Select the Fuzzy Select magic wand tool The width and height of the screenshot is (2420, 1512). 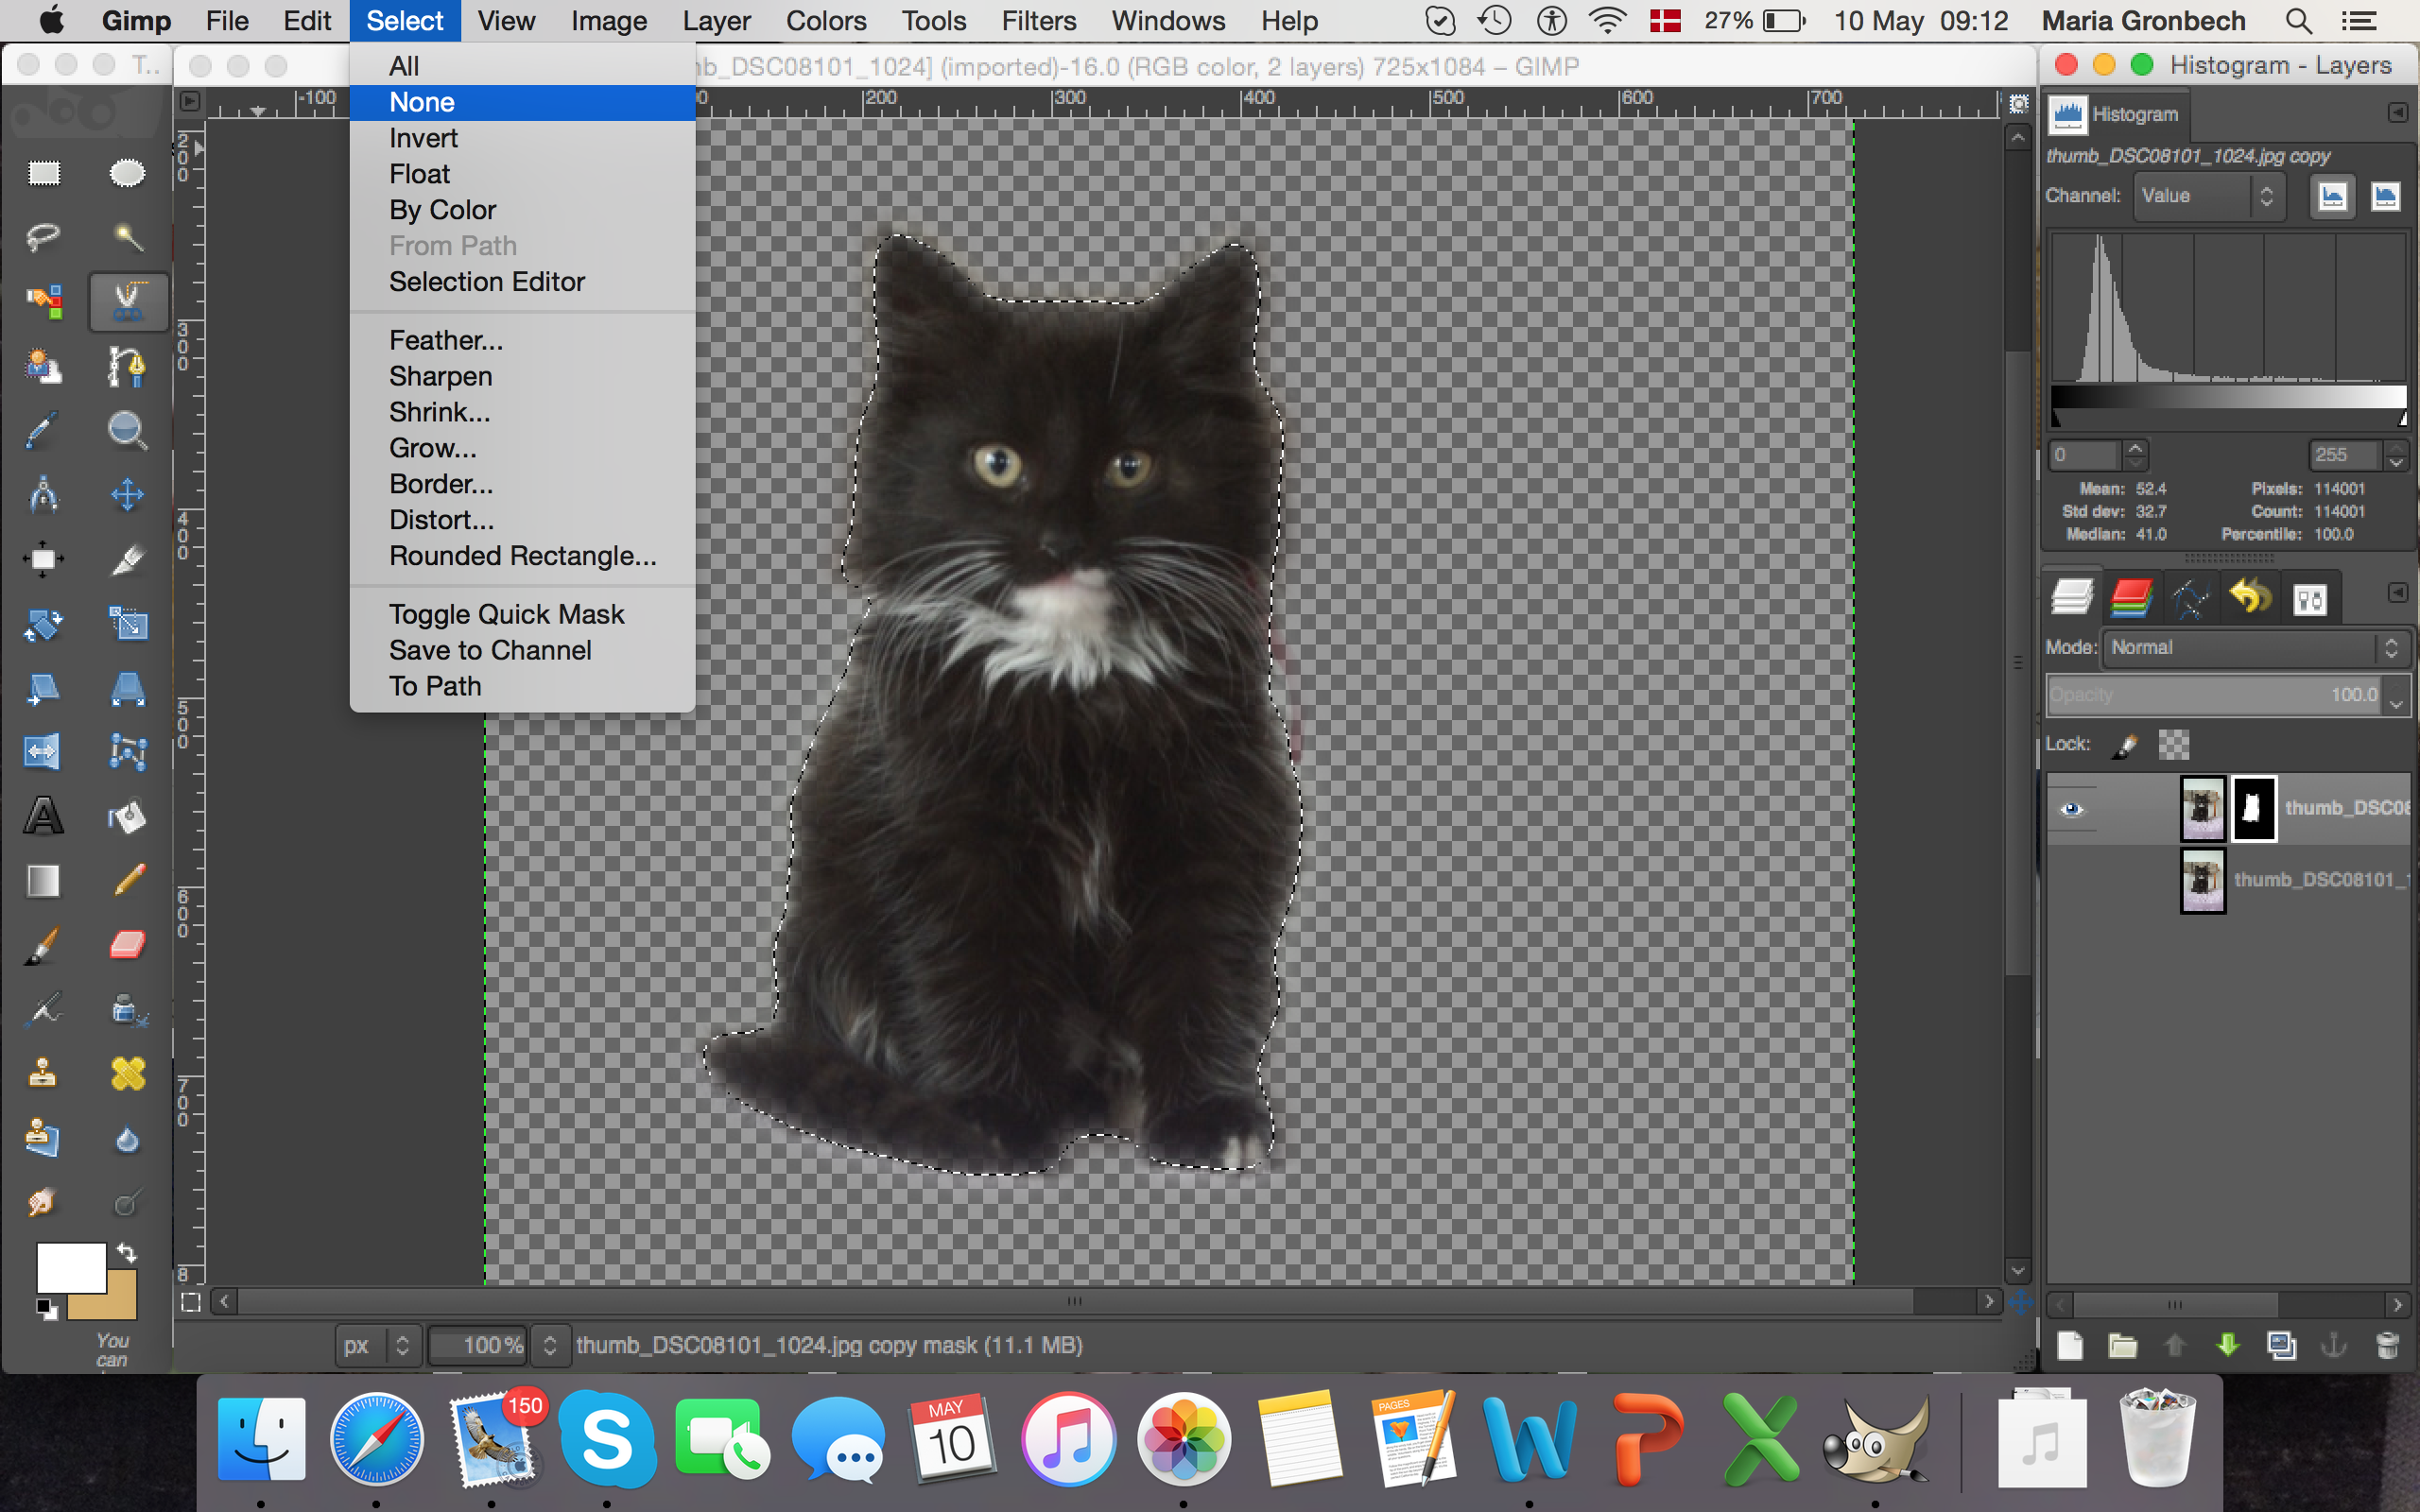click(127, 237)
